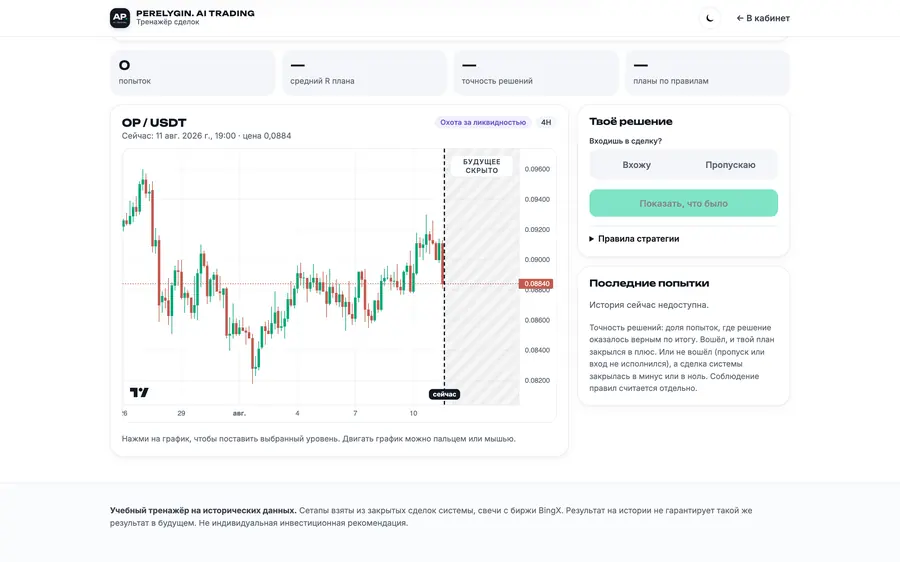Go back via "В кабинет" link
The height and width of the screenshot is (562, 900).
(x=763, y=18)
